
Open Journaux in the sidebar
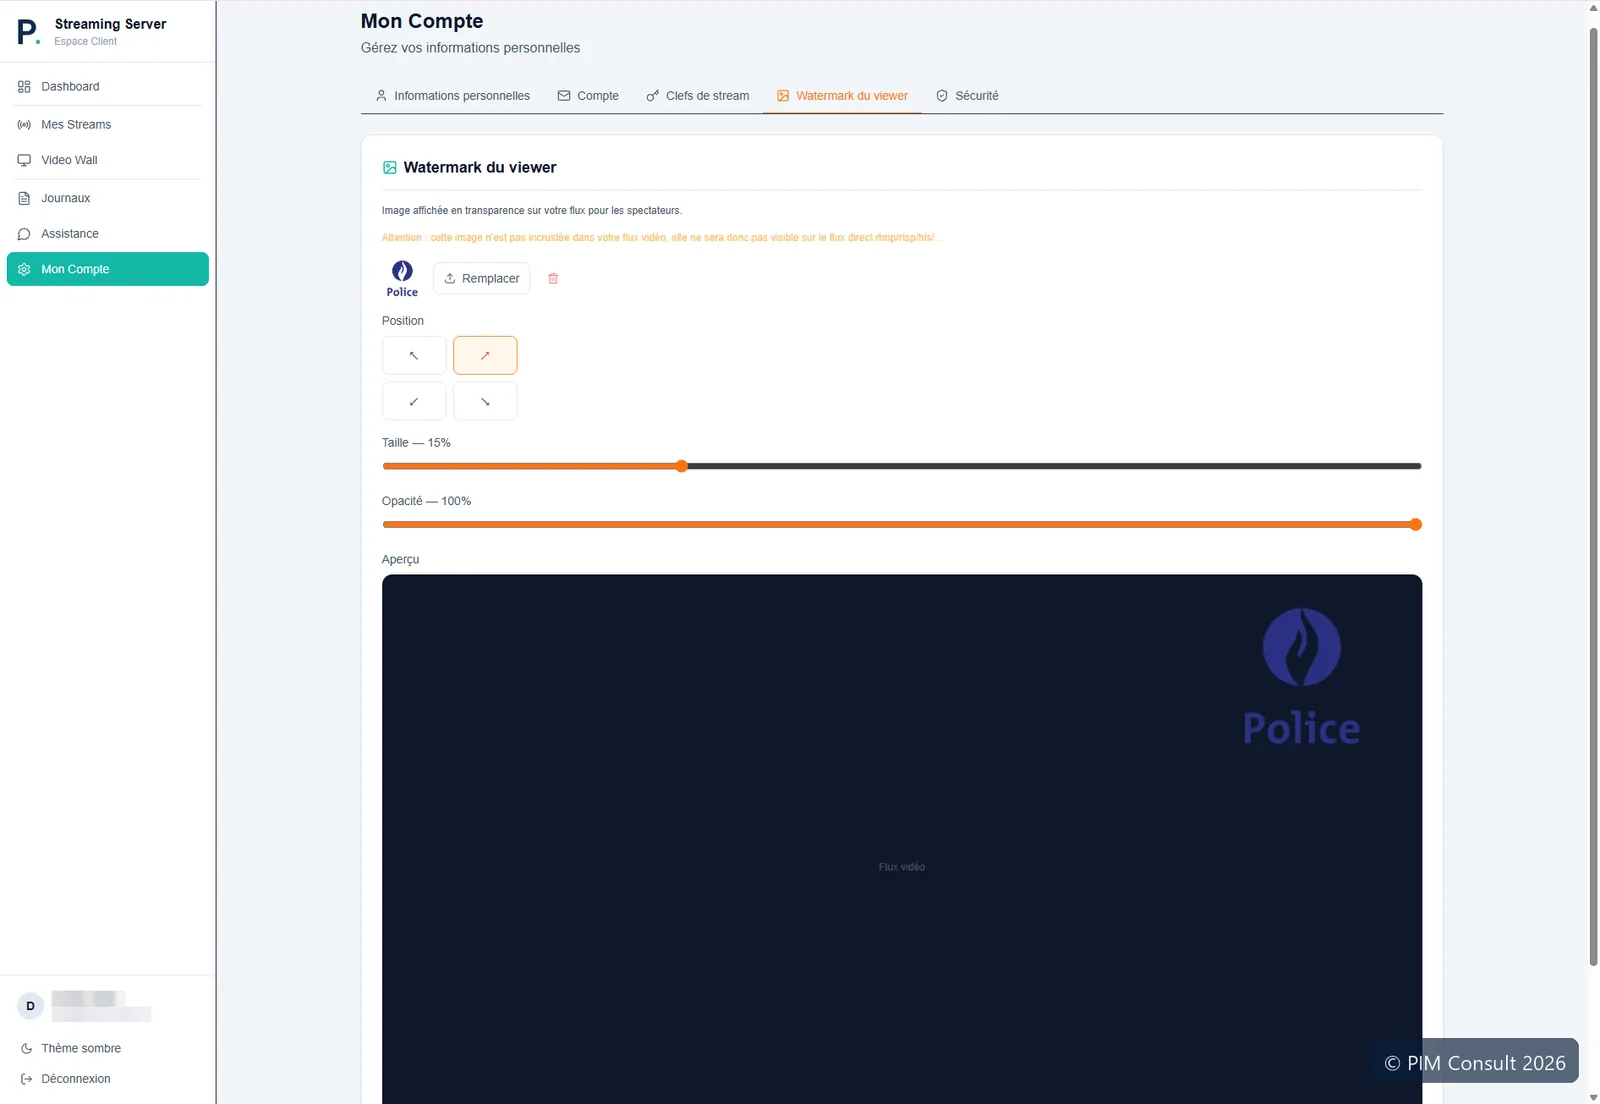[x=107, y=198]
